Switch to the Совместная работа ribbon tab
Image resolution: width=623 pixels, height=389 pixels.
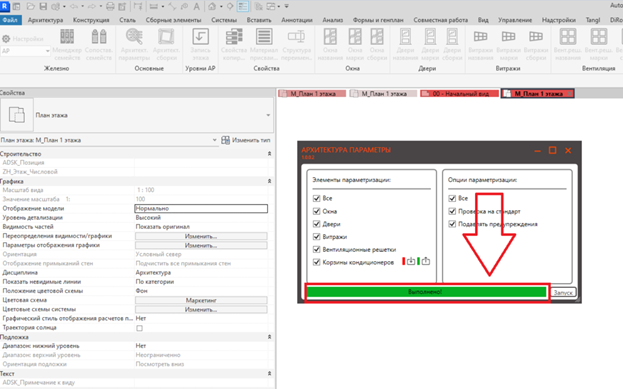tap(440, 20)
